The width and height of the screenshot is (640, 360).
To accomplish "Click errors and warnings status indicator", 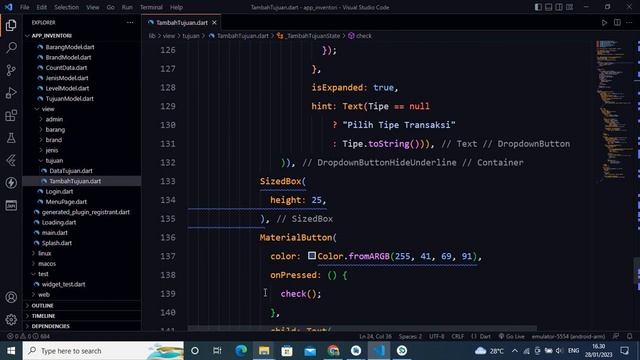I will pos(28,336).
